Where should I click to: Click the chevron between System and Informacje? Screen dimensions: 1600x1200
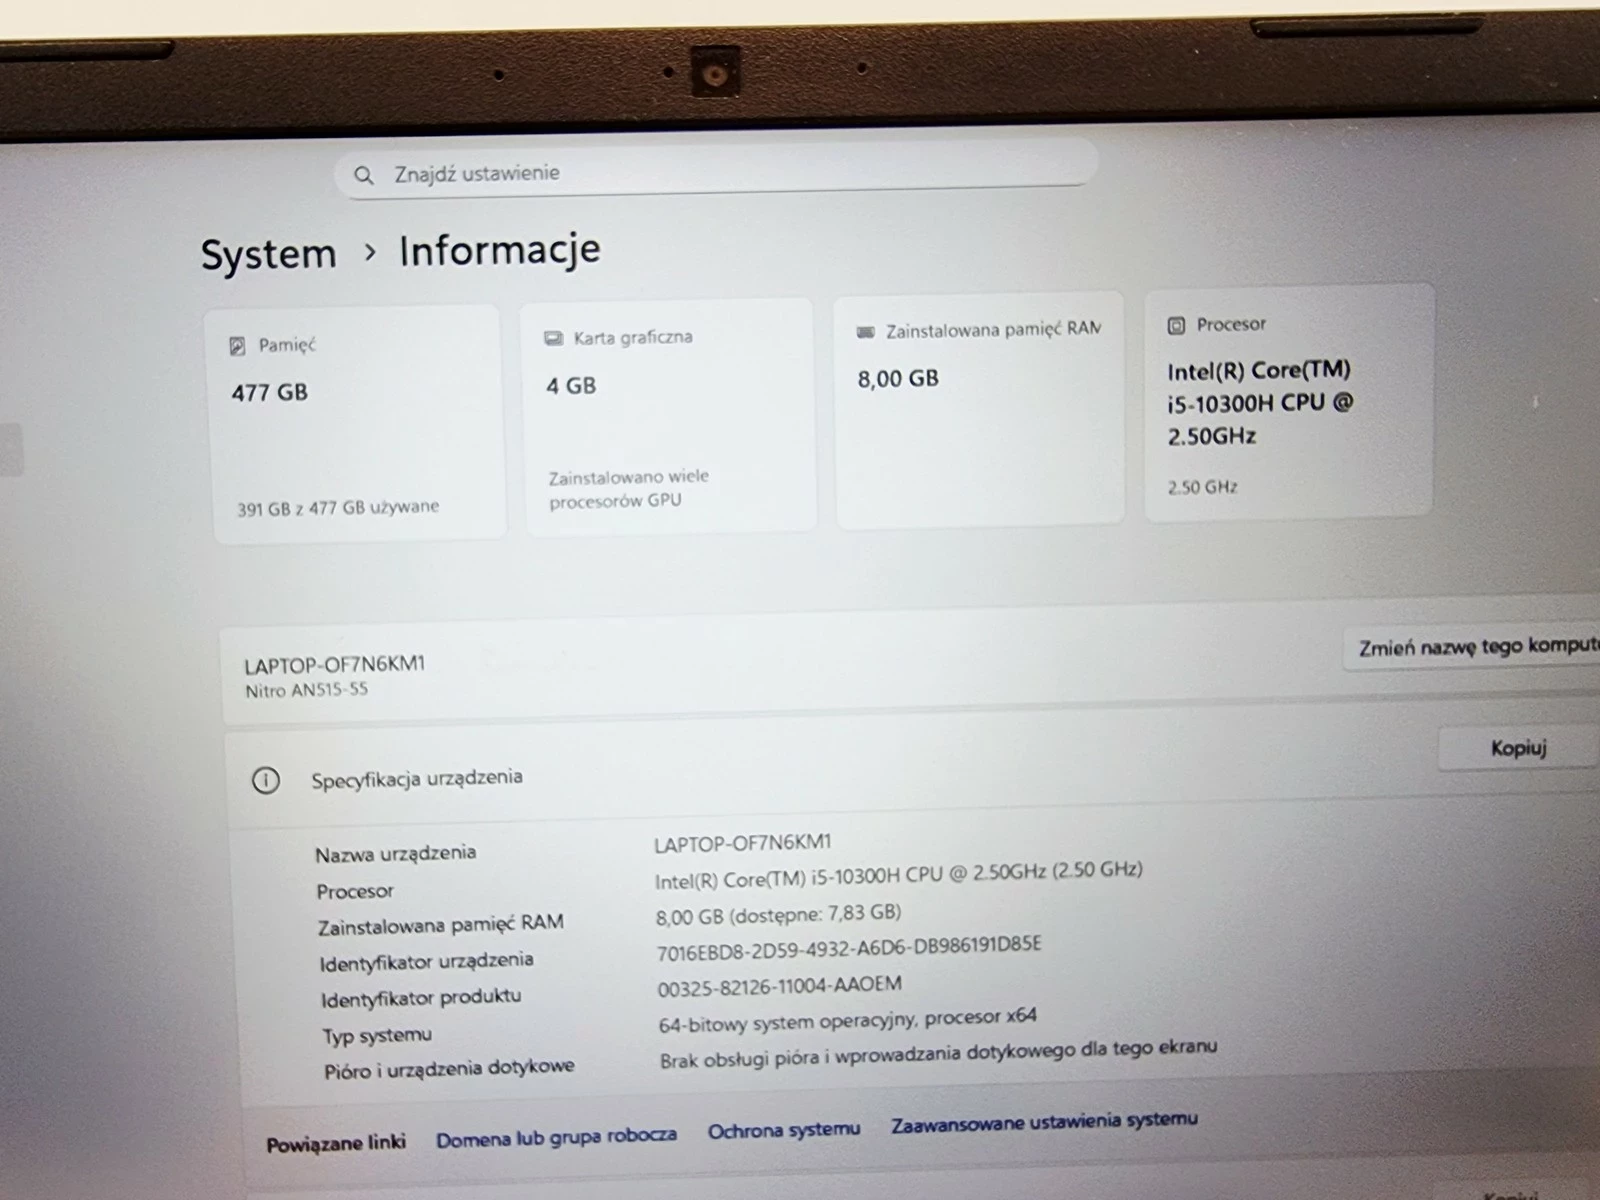[x=372, y=254]
